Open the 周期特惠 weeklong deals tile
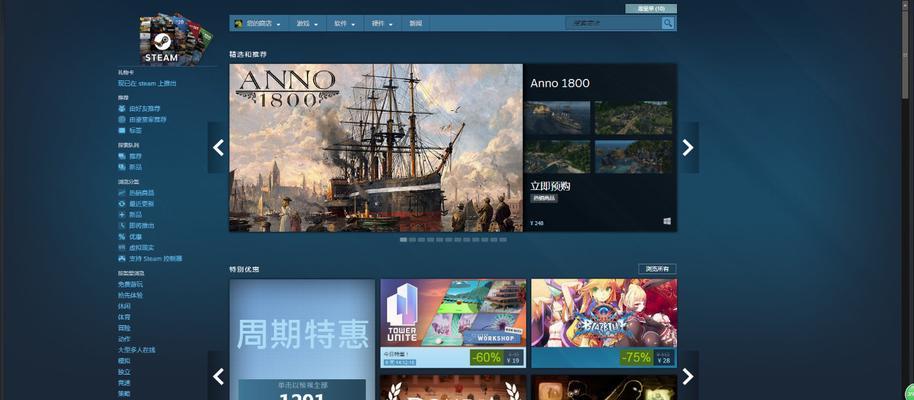914x400 pixels. pos(302,339)
